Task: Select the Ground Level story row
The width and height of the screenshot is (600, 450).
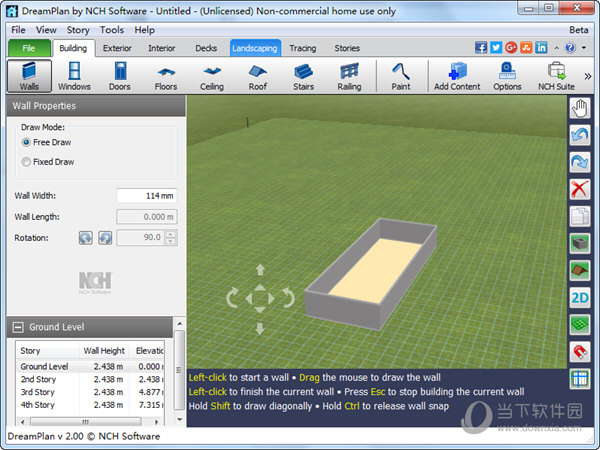Action: [x=90, y=367]
